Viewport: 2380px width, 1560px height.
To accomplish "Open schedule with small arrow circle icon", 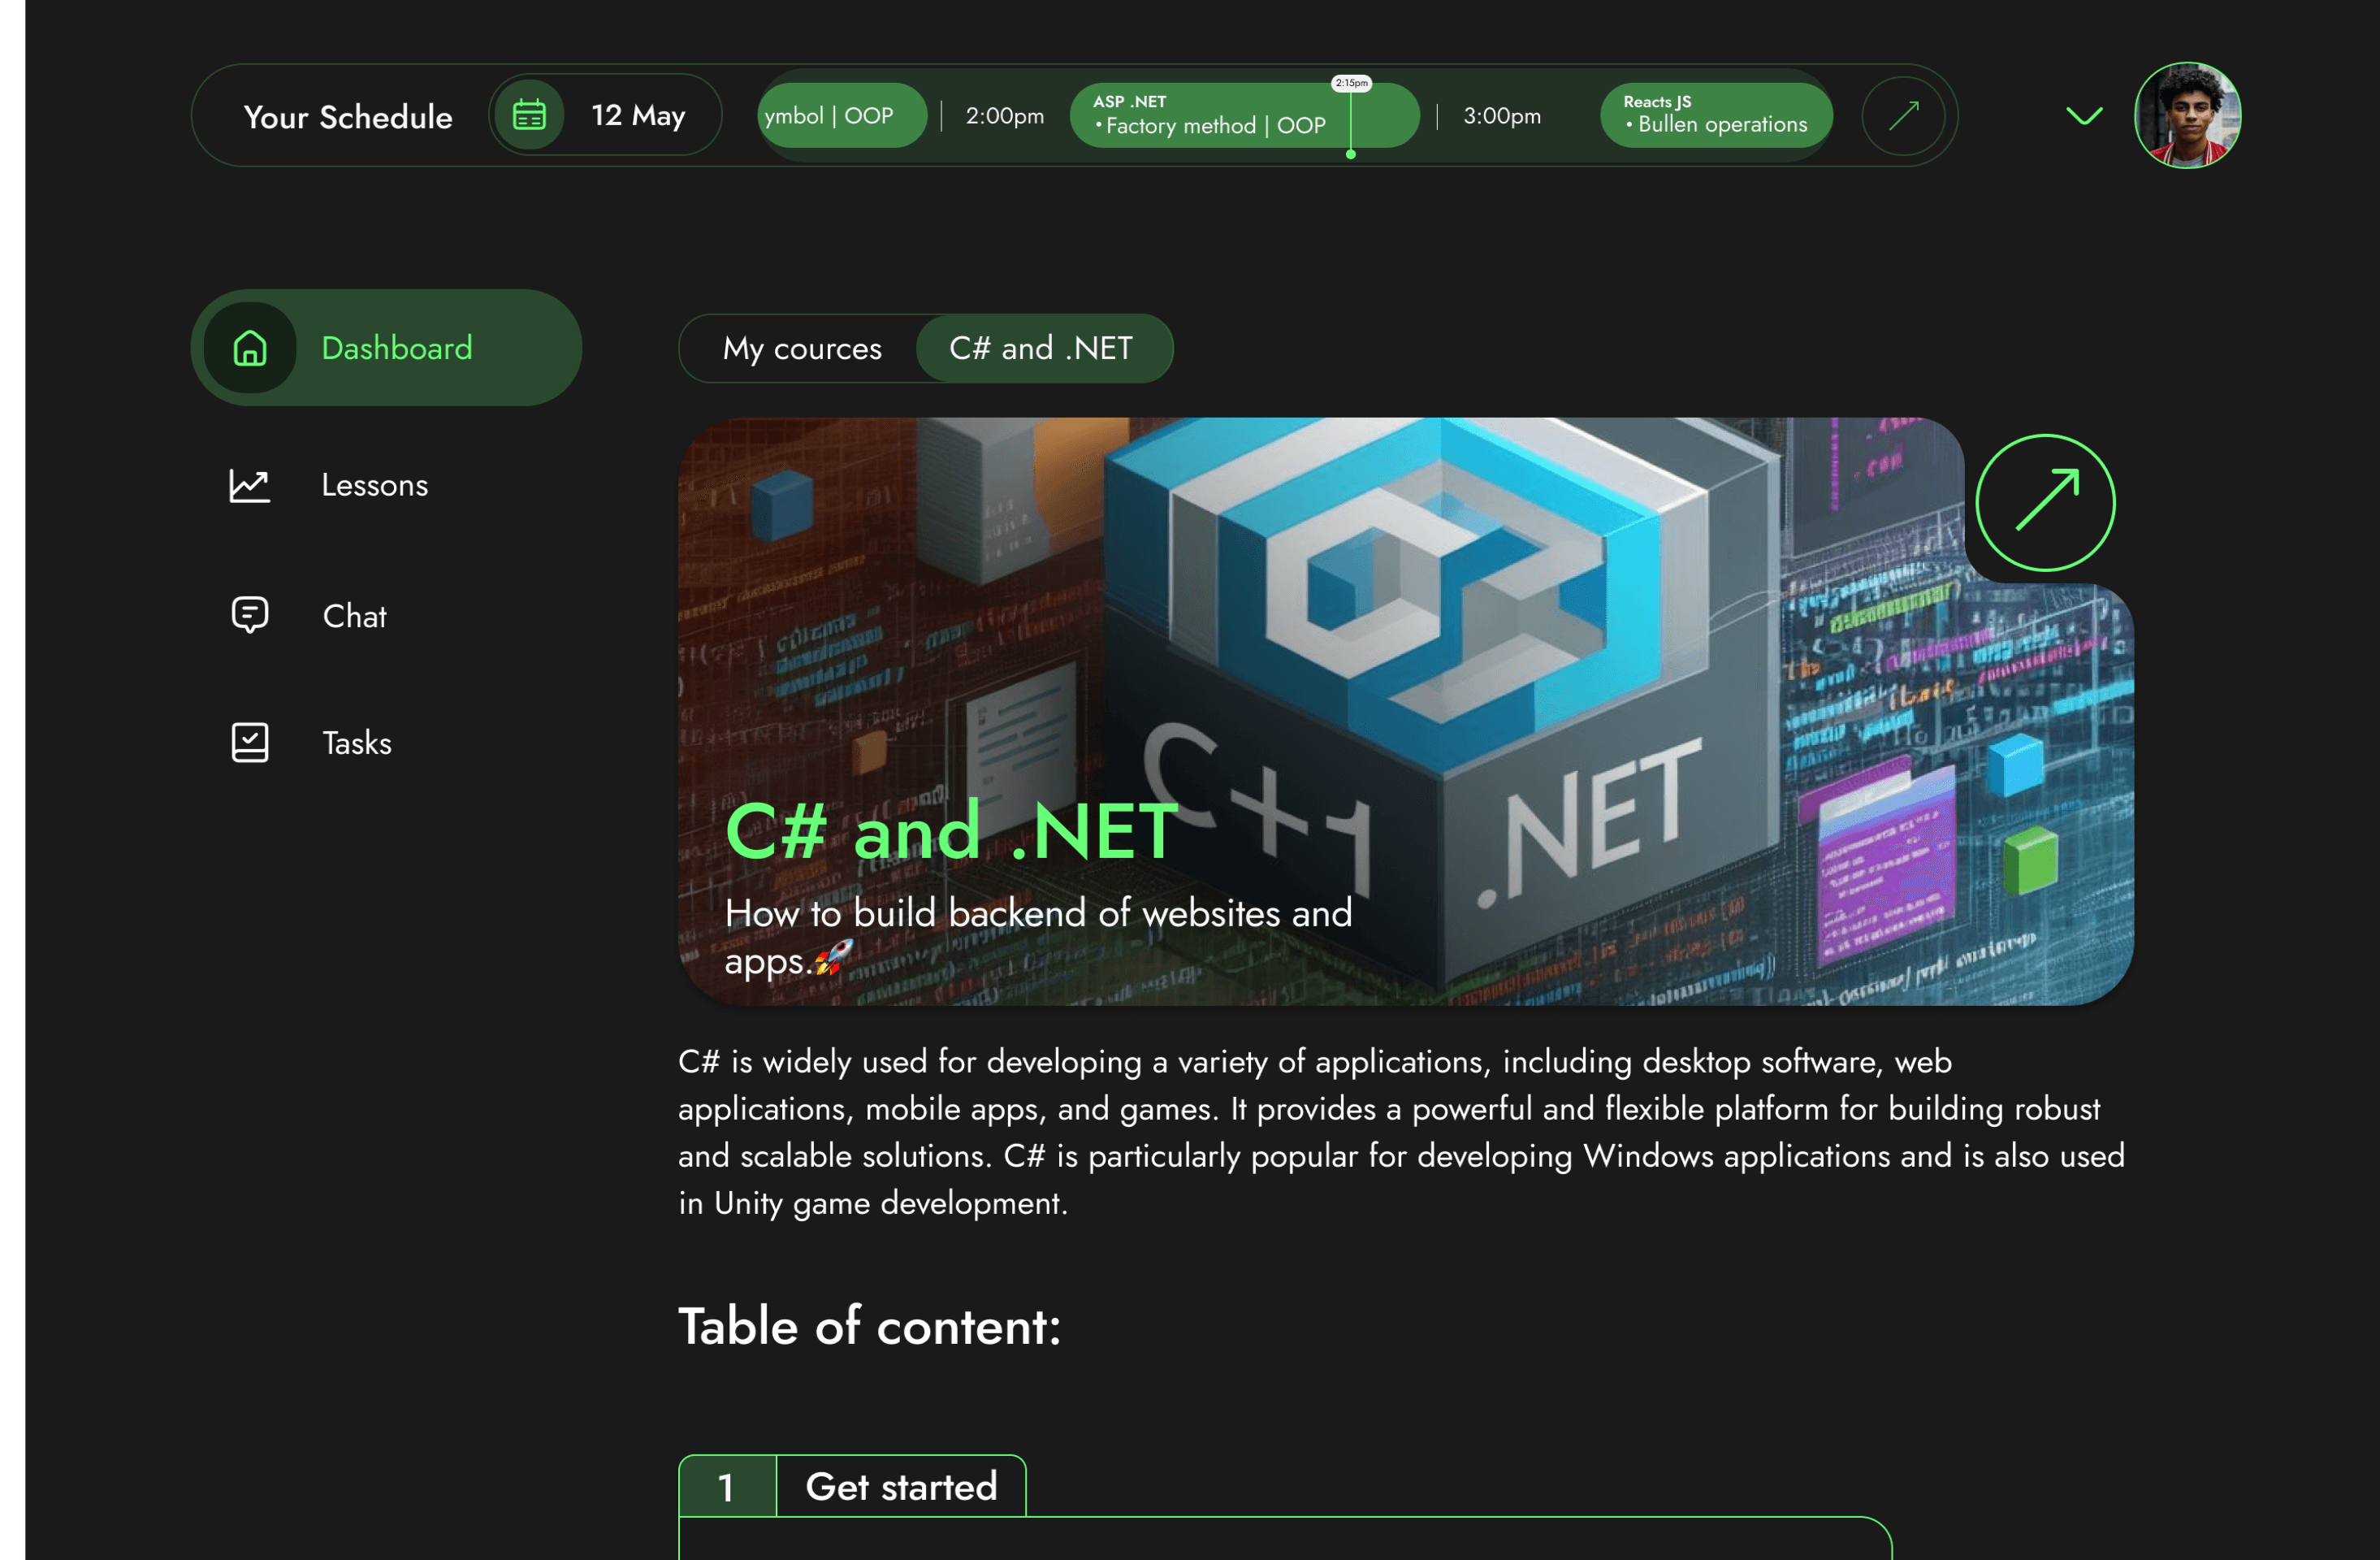I will [x=1903, y=116].
